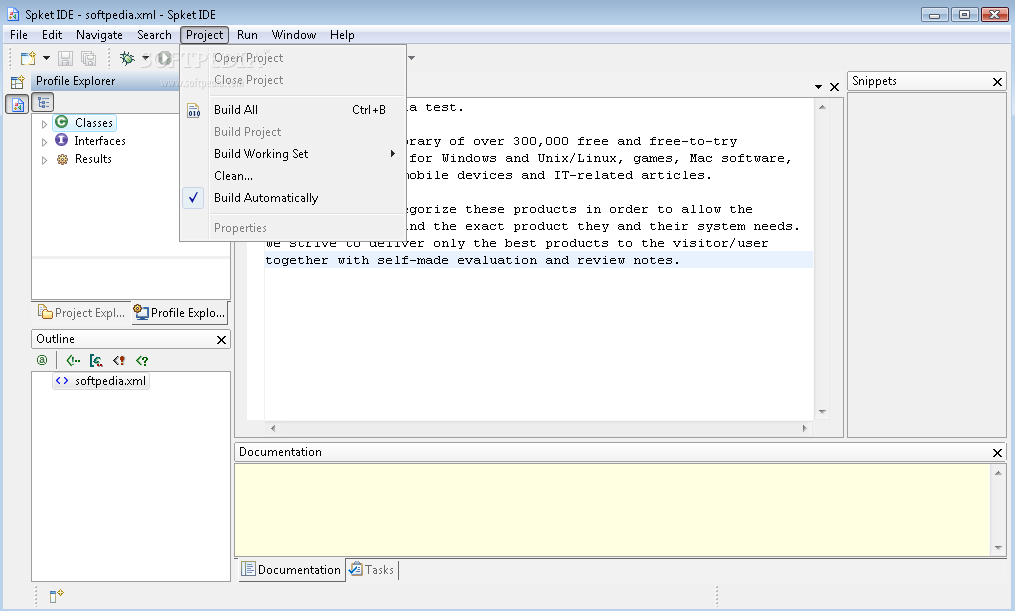This screenshot has width=1015, height=611.
Task: Close the open Project menu
Action: point(205,35)
